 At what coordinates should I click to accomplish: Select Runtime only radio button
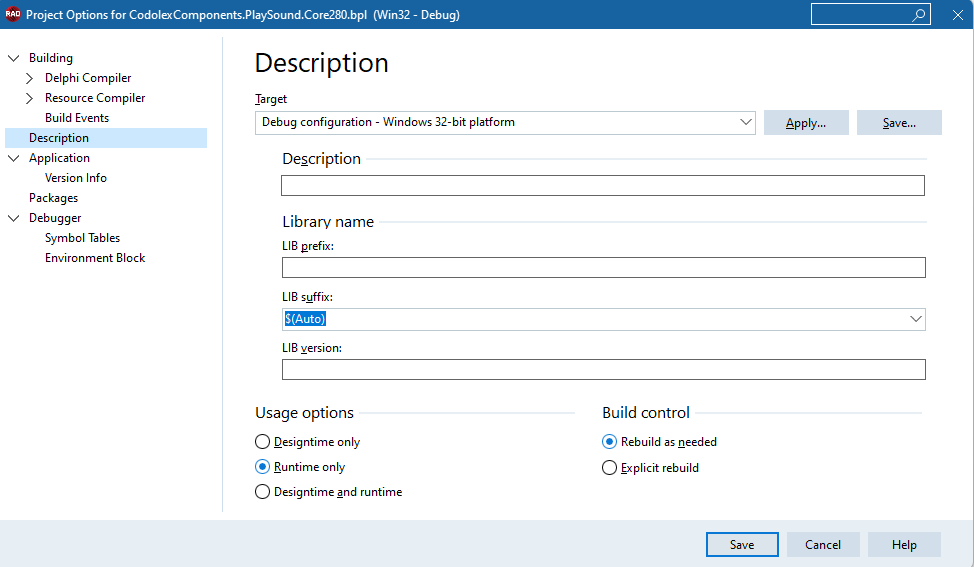(263, 466)
